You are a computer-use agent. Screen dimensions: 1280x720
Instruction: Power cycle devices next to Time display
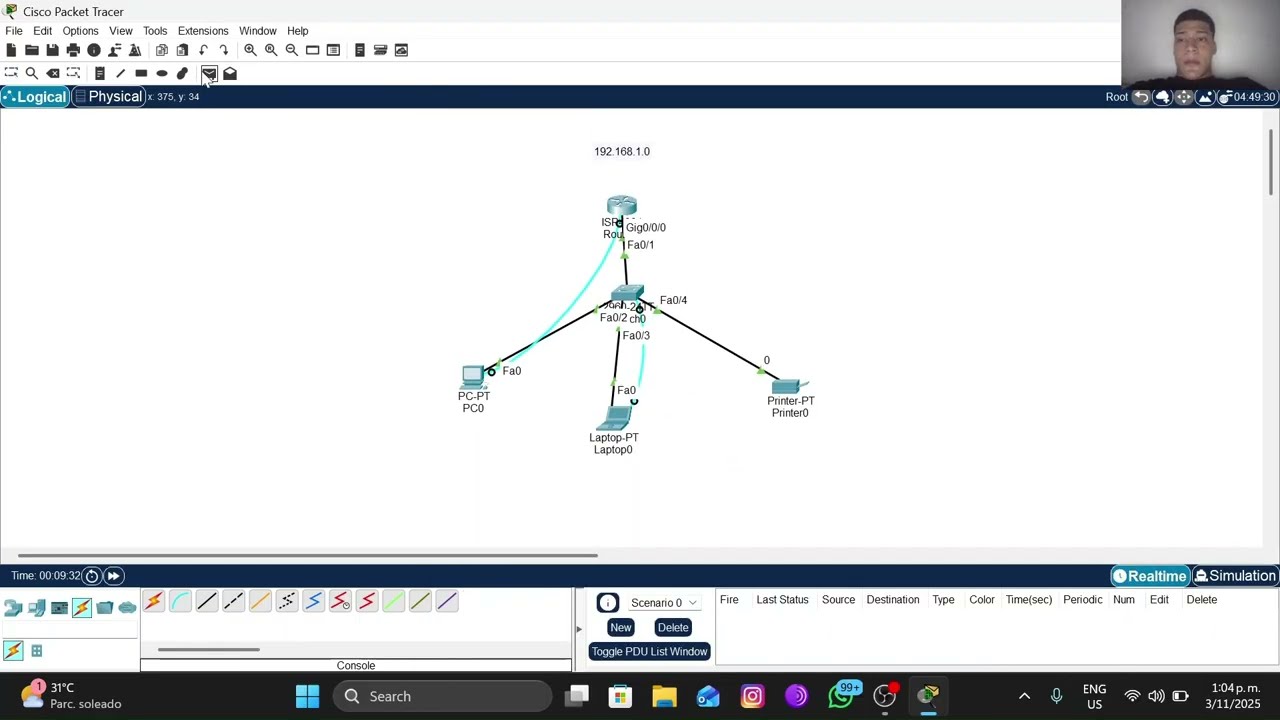point(92,576)
